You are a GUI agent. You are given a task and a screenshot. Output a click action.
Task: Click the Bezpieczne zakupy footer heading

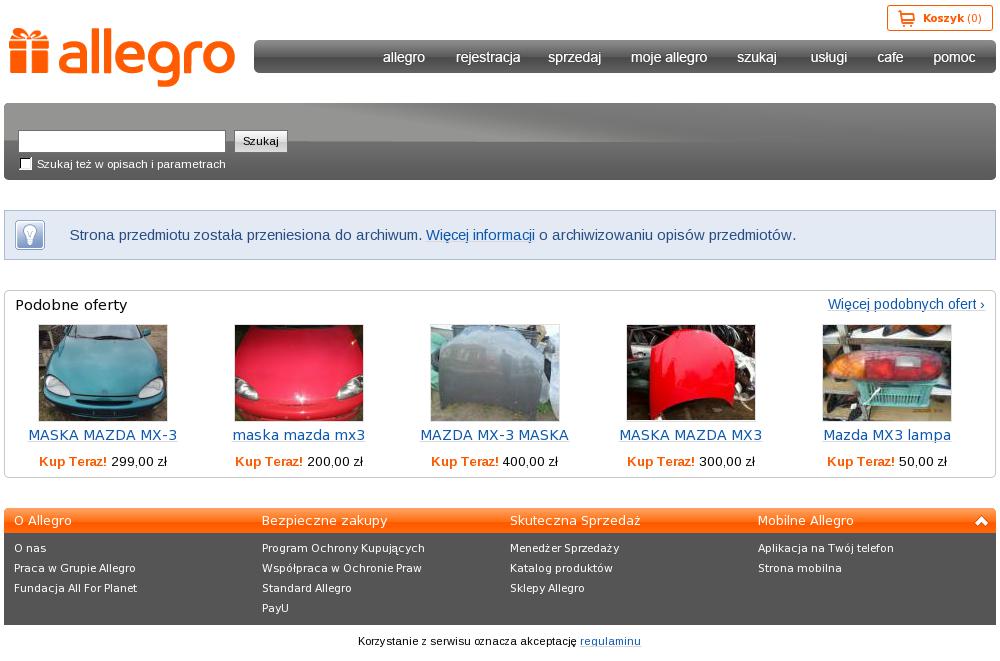click(325, 521)
